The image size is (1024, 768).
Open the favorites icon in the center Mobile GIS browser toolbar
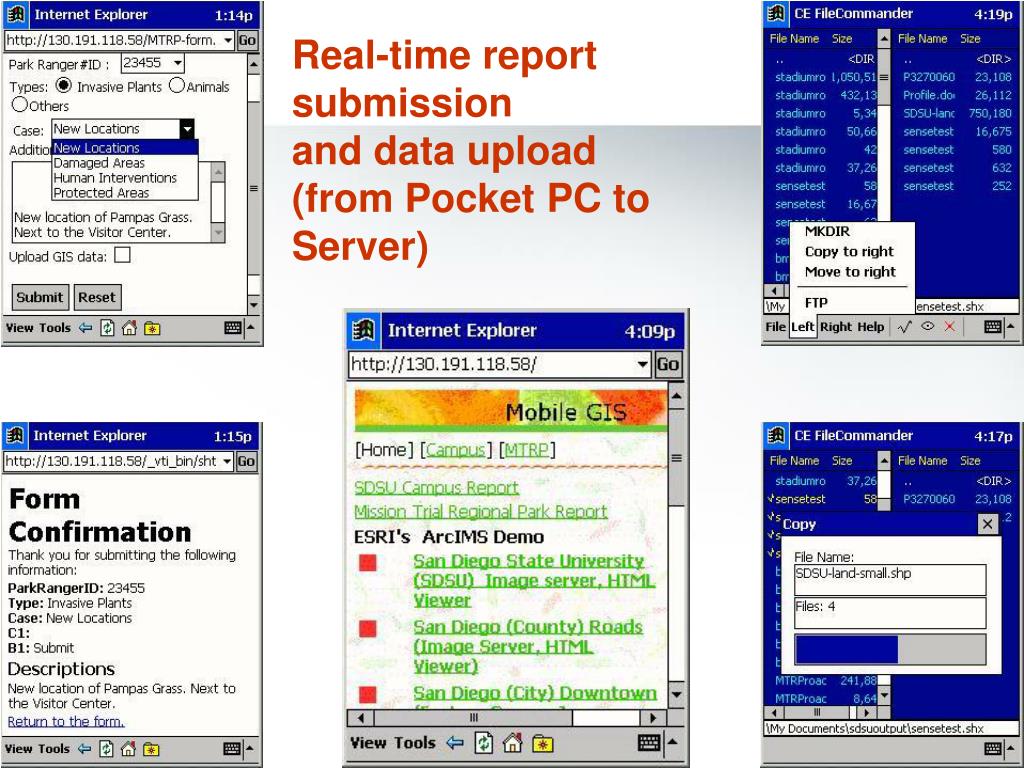543,743
